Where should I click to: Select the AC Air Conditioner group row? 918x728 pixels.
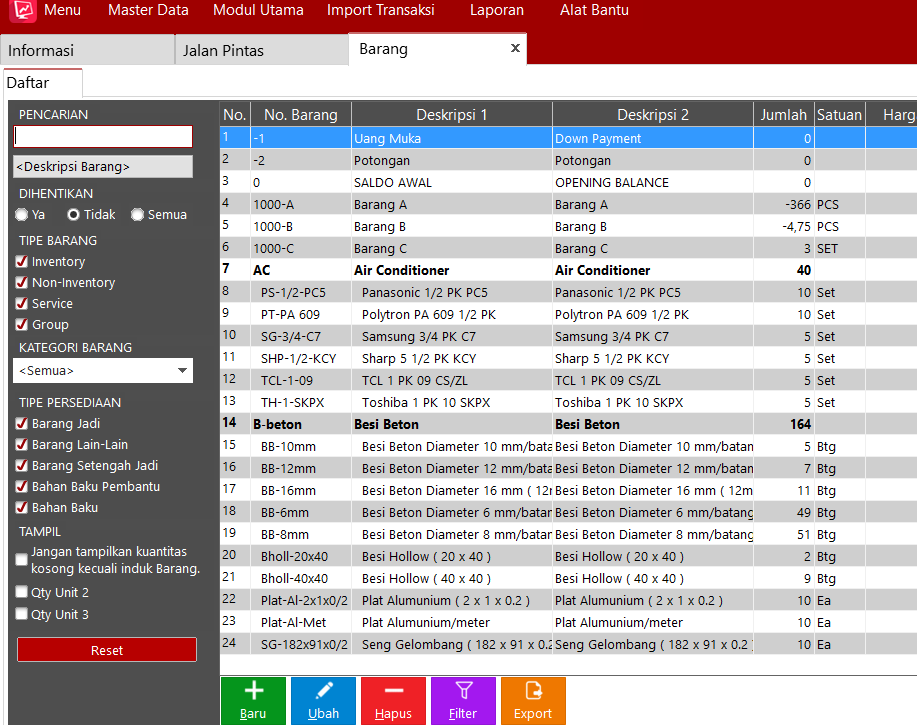568,270
